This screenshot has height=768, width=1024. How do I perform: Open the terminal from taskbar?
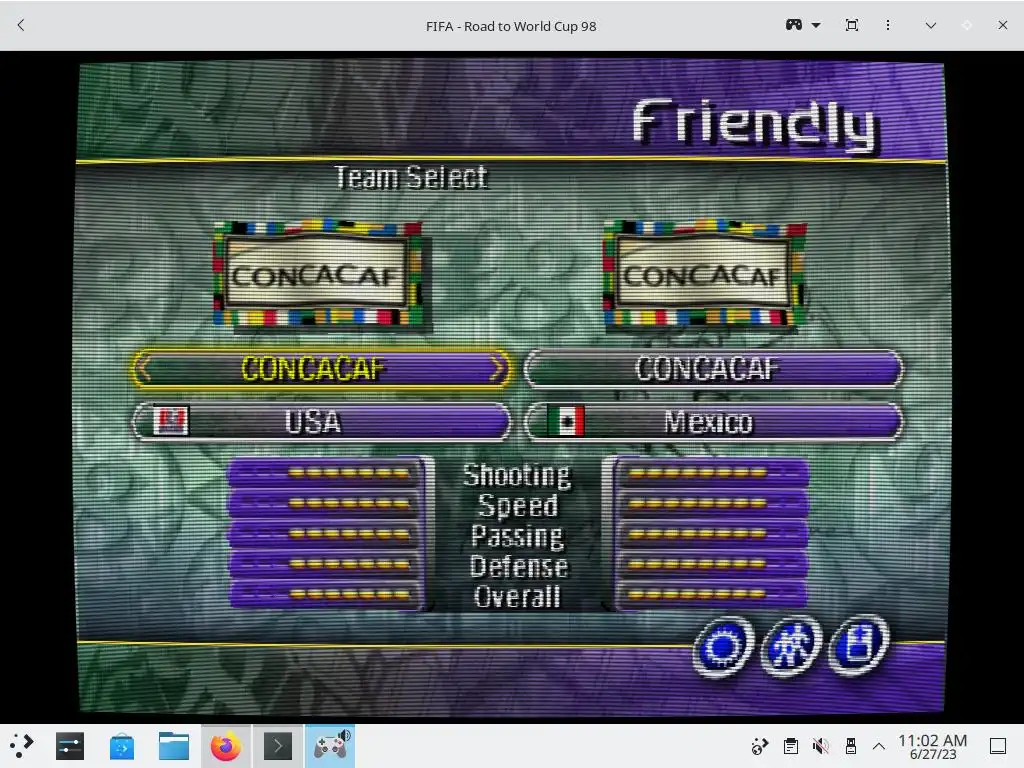point(278,746)
